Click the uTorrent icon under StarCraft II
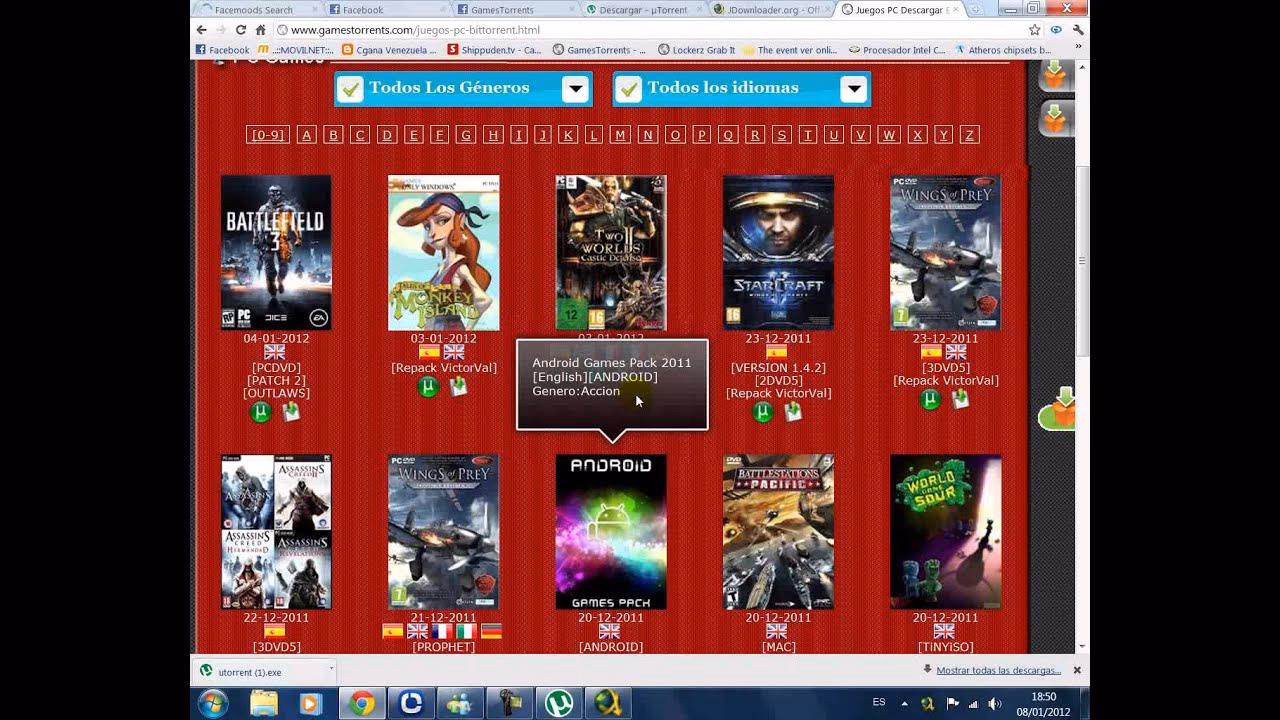Image resolution: width=1280 pixels, height=720 pixels. 763,411
